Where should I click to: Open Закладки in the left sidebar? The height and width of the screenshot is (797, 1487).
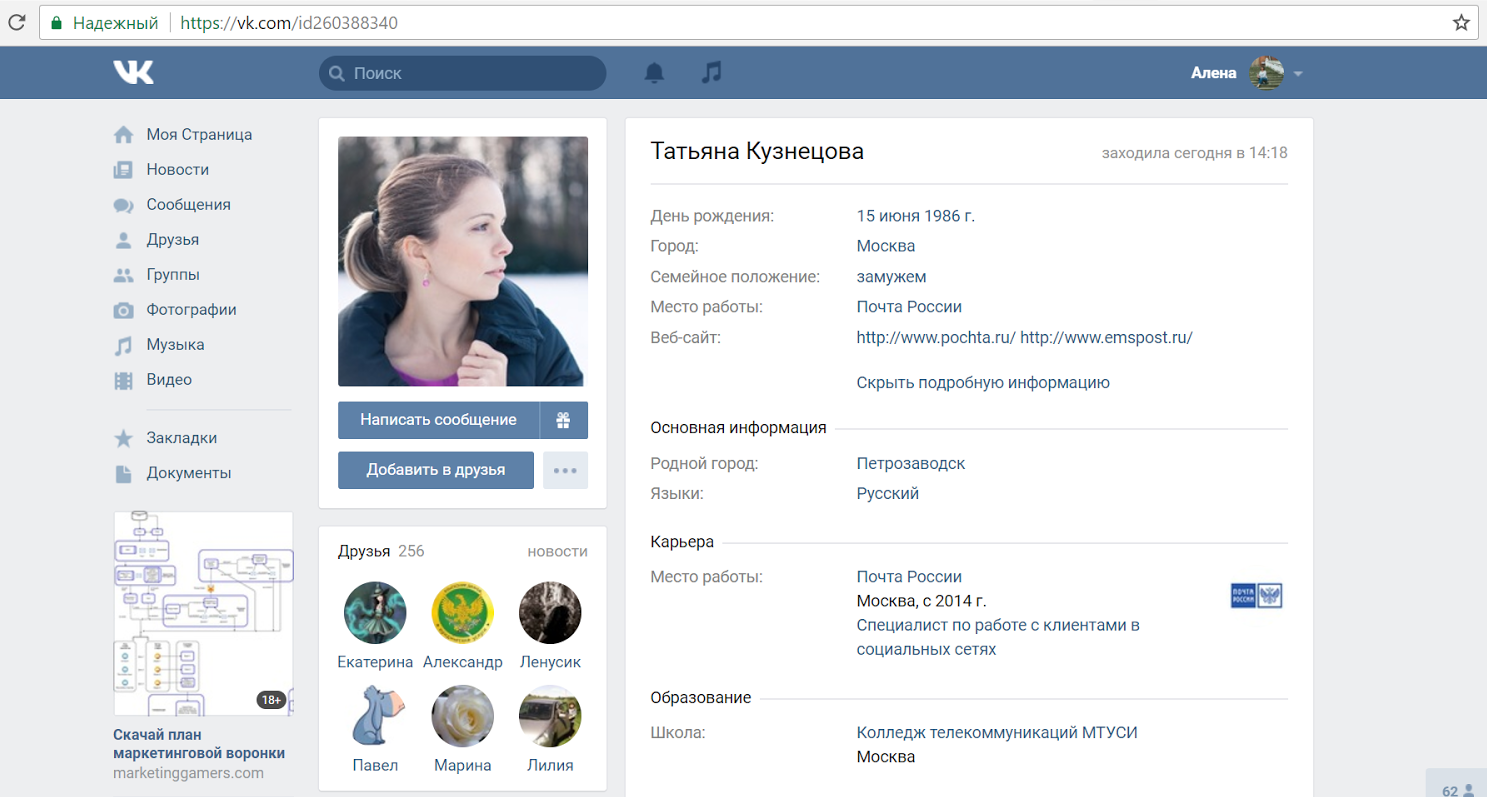181,438
